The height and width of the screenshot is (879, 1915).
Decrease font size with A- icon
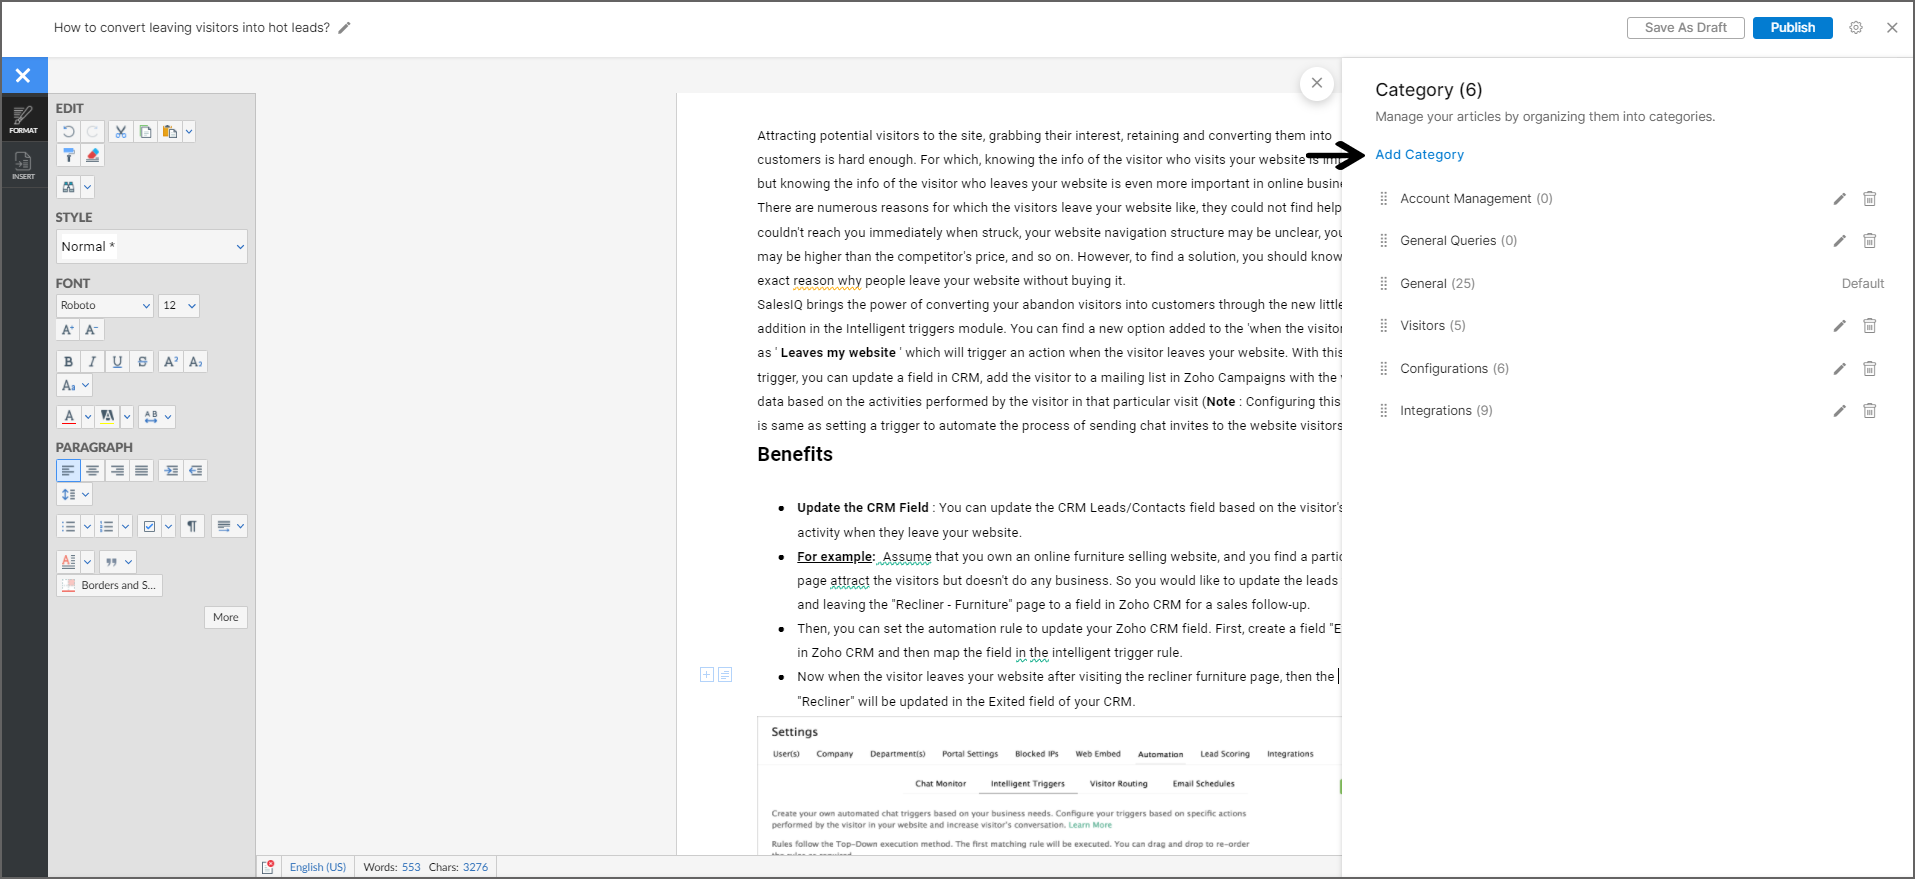click(x=92, y=330)
